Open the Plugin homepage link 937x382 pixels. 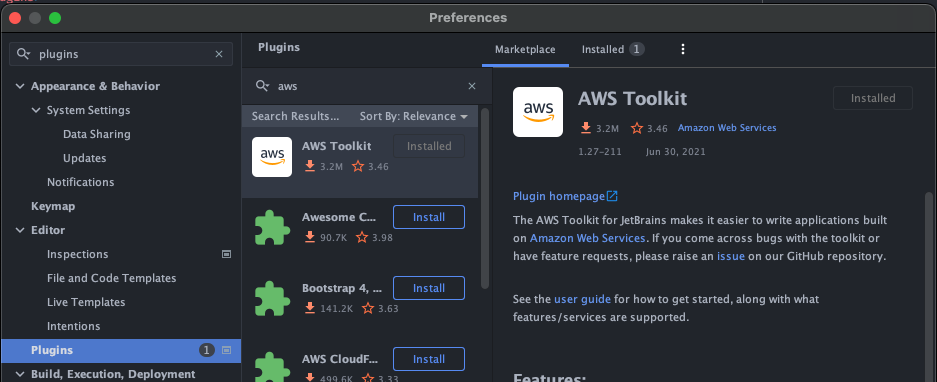(559, 196)
